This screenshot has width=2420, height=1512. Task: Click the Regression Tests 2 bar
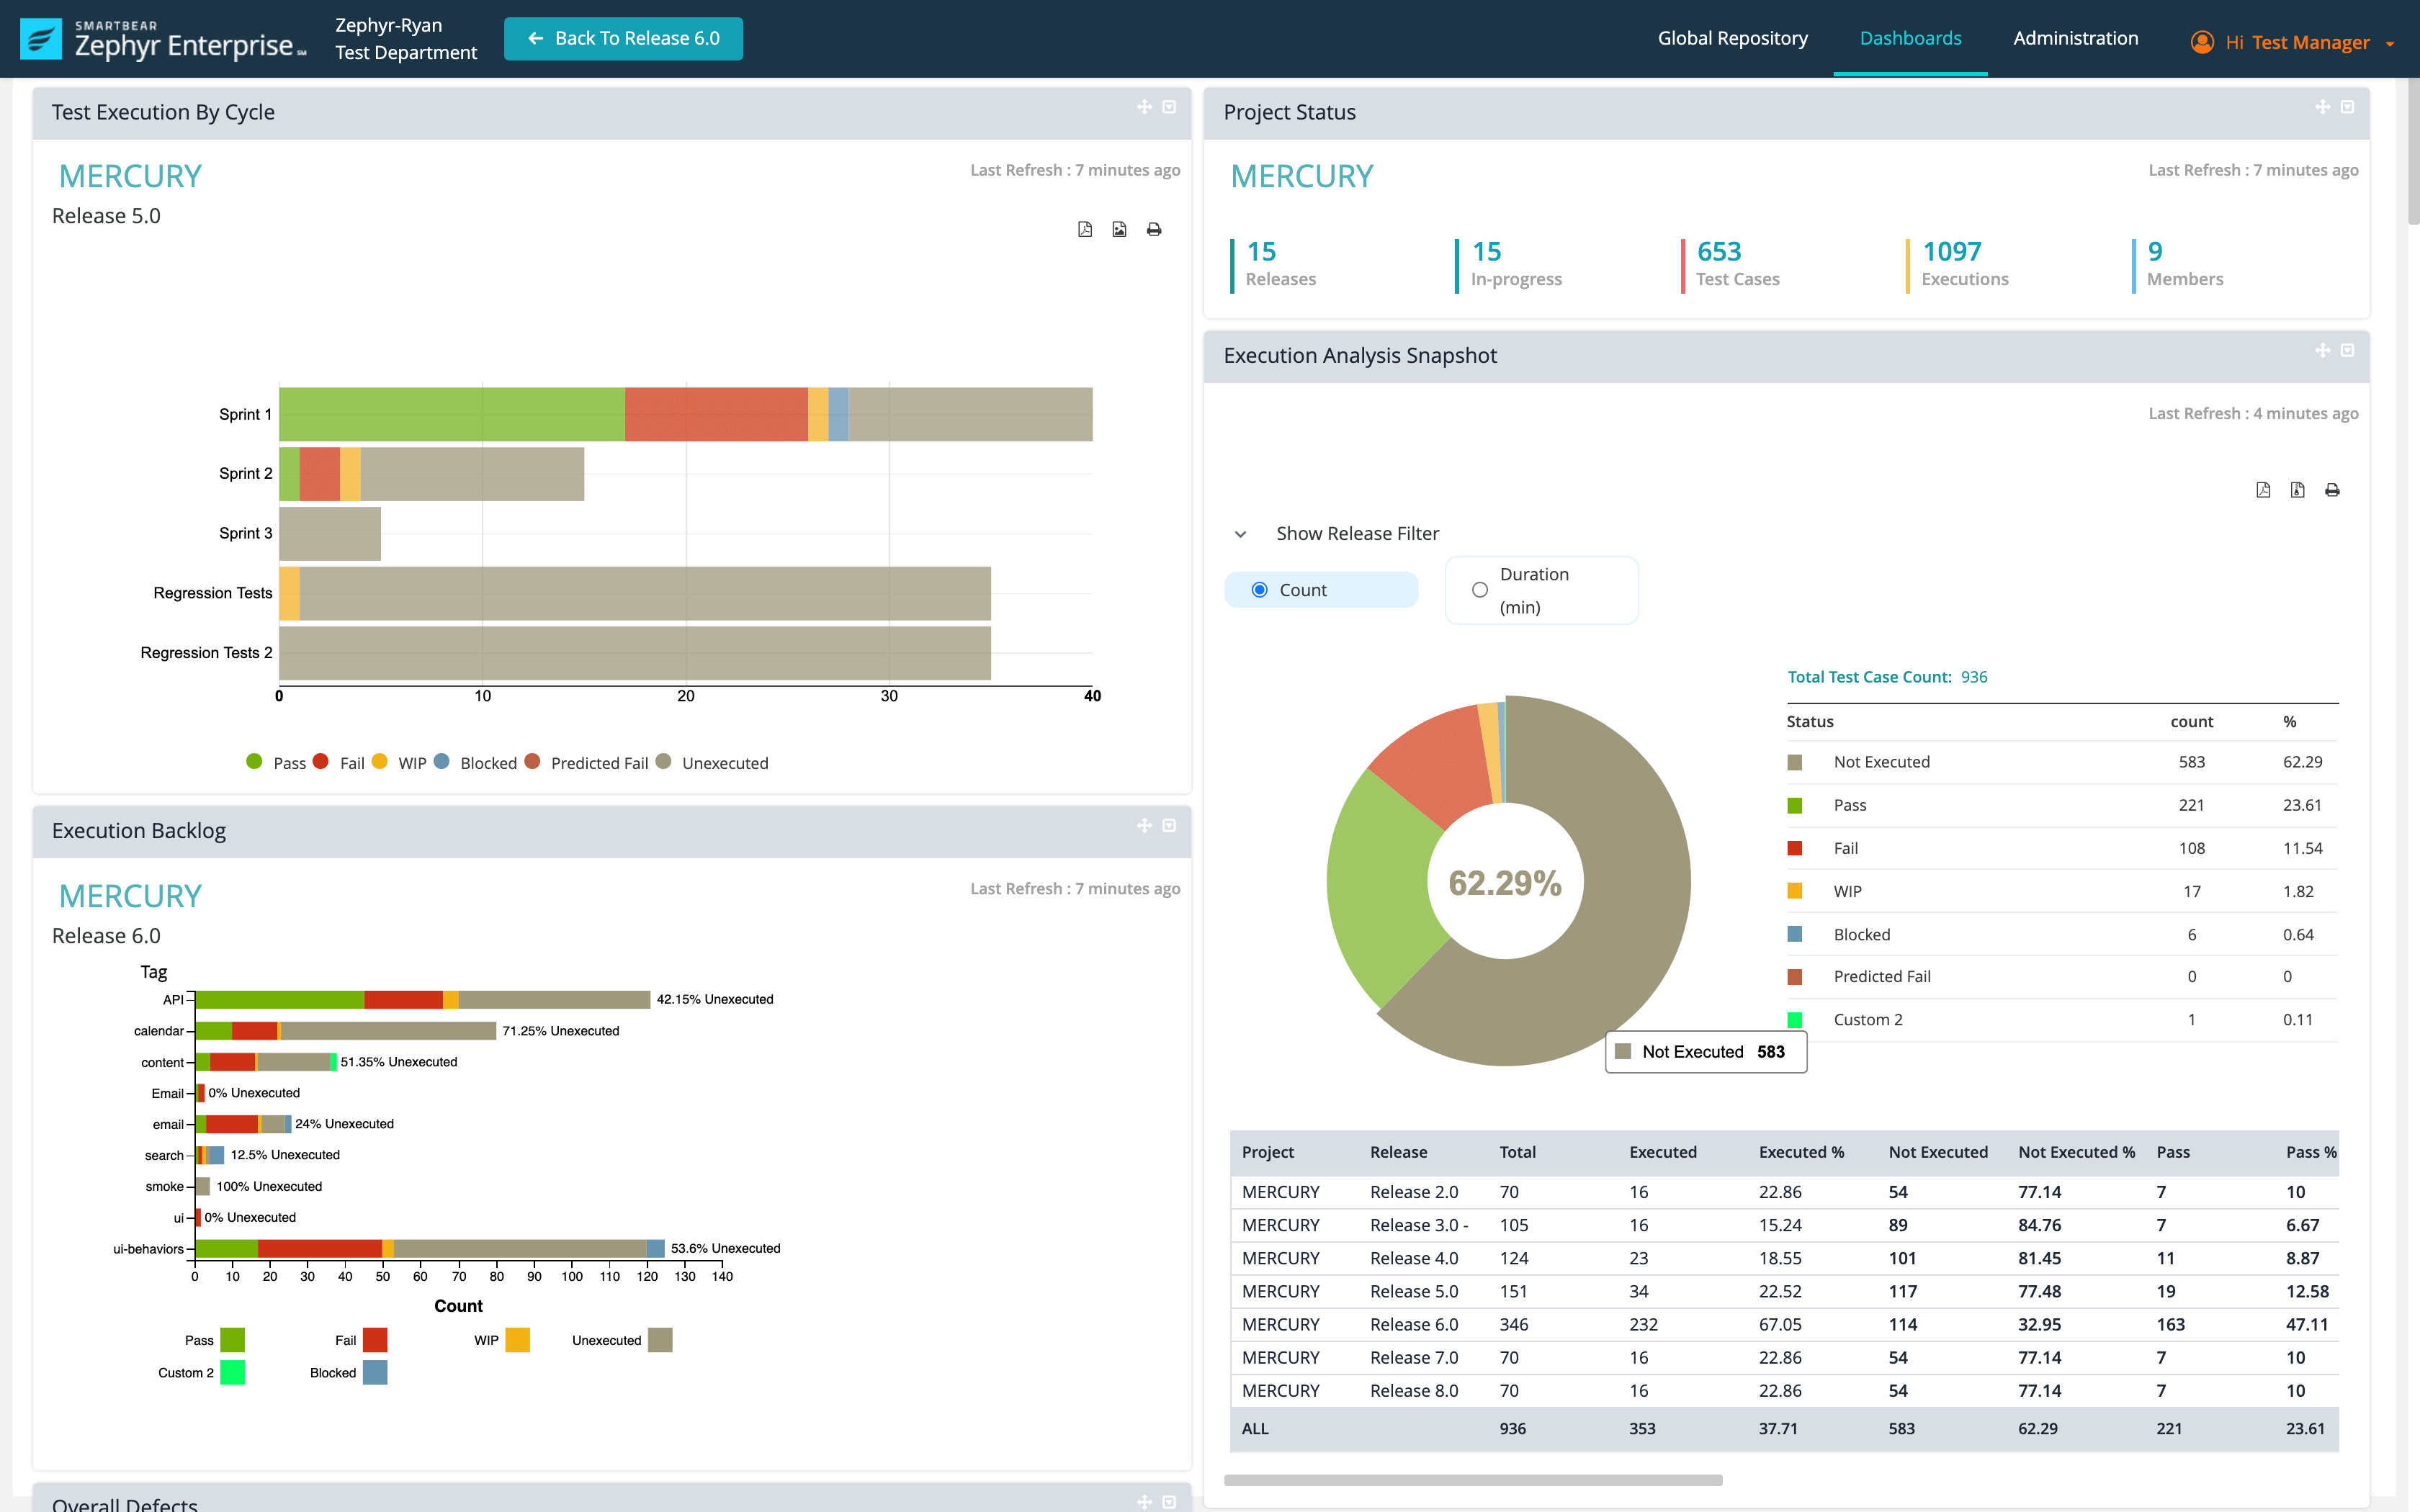635,653
